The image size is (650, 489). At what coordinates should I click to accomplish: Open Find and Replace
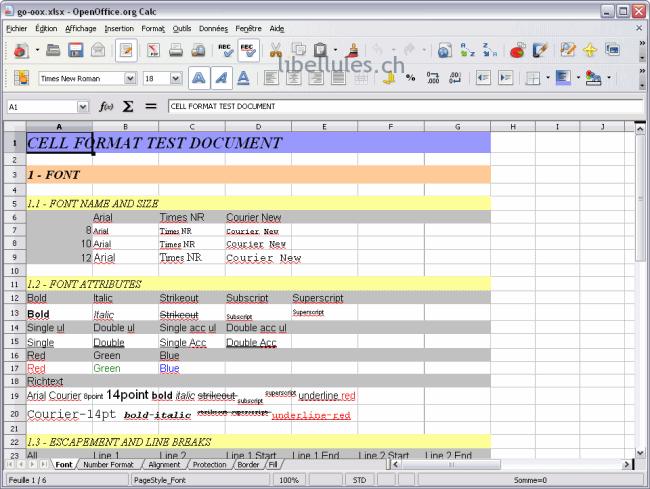(x=568, y=50)
